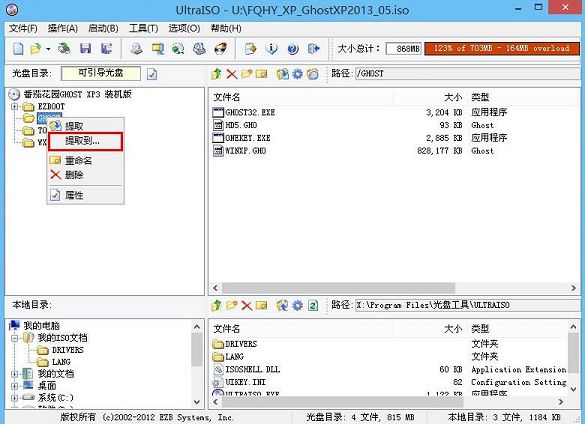Click the blue gear icon in local pane

(297, 305)
